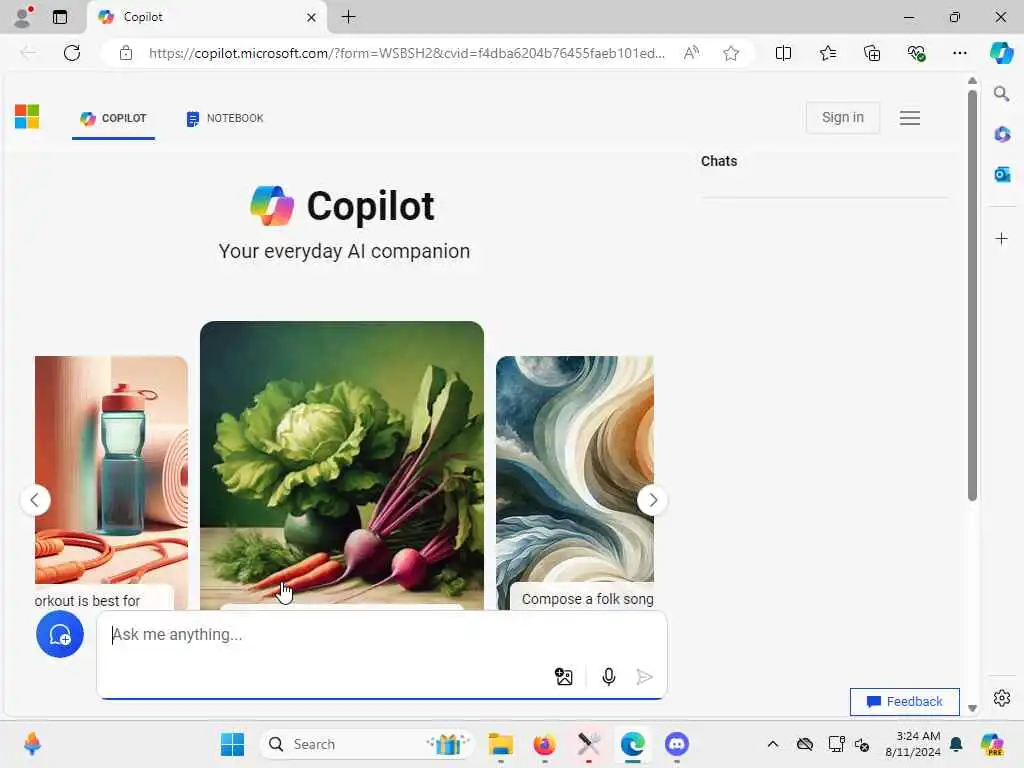
Task: Open Browser essentials heart icon
Action: coord(916,53)
